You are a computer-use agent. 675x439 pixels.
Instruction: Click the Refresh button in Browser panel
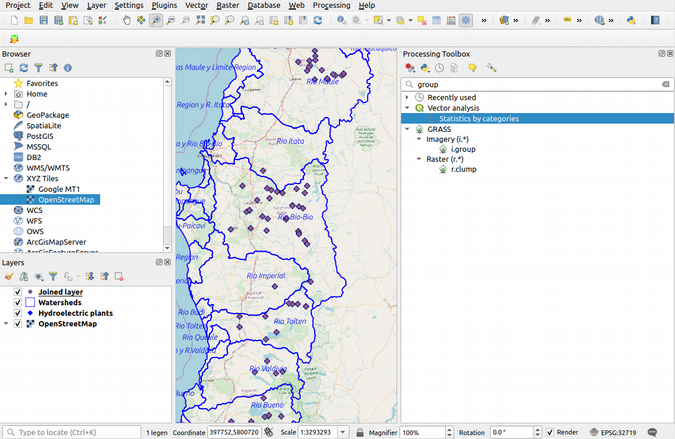tap(23, 67)
